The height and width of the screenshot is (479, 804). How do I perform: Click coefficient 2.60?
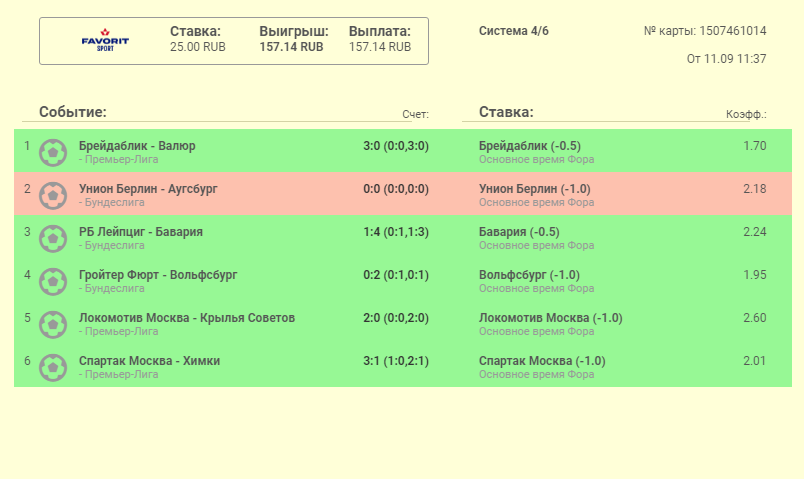click(755, 318)
